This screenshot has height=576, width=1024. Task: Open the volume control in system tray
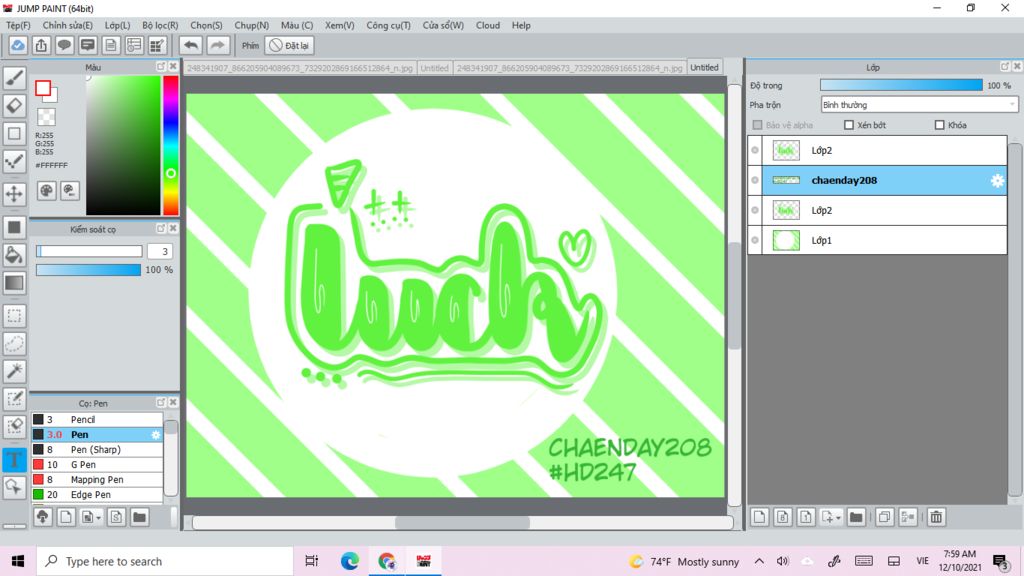(x=782, y=561)
